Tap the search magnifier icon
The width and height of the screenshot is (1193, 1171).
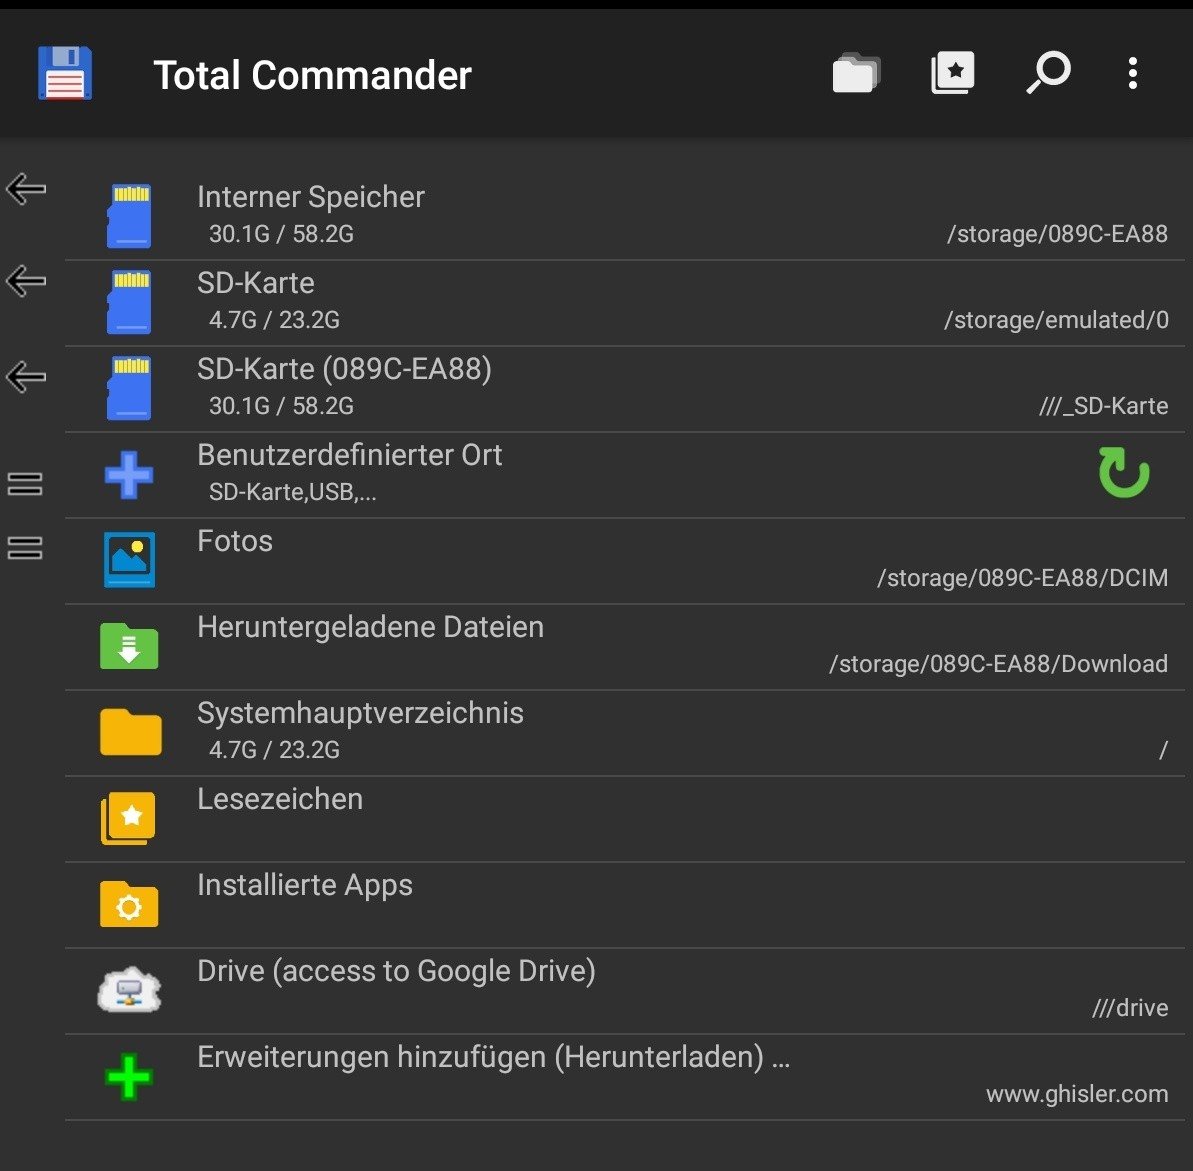point(1048,73)
